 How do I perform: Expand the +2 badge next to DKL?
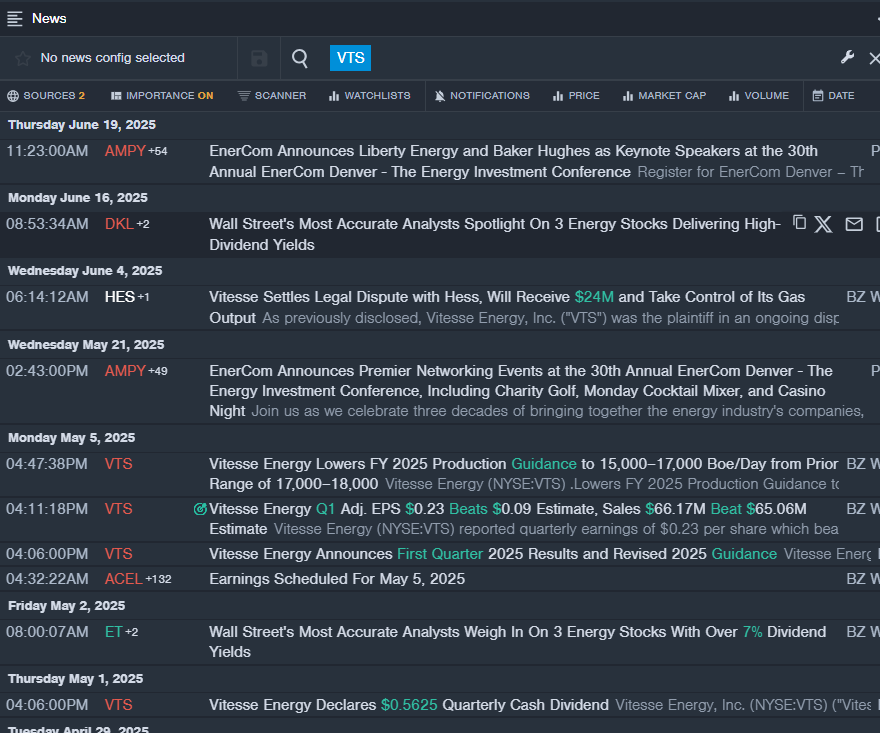click(x=143, y=224)
